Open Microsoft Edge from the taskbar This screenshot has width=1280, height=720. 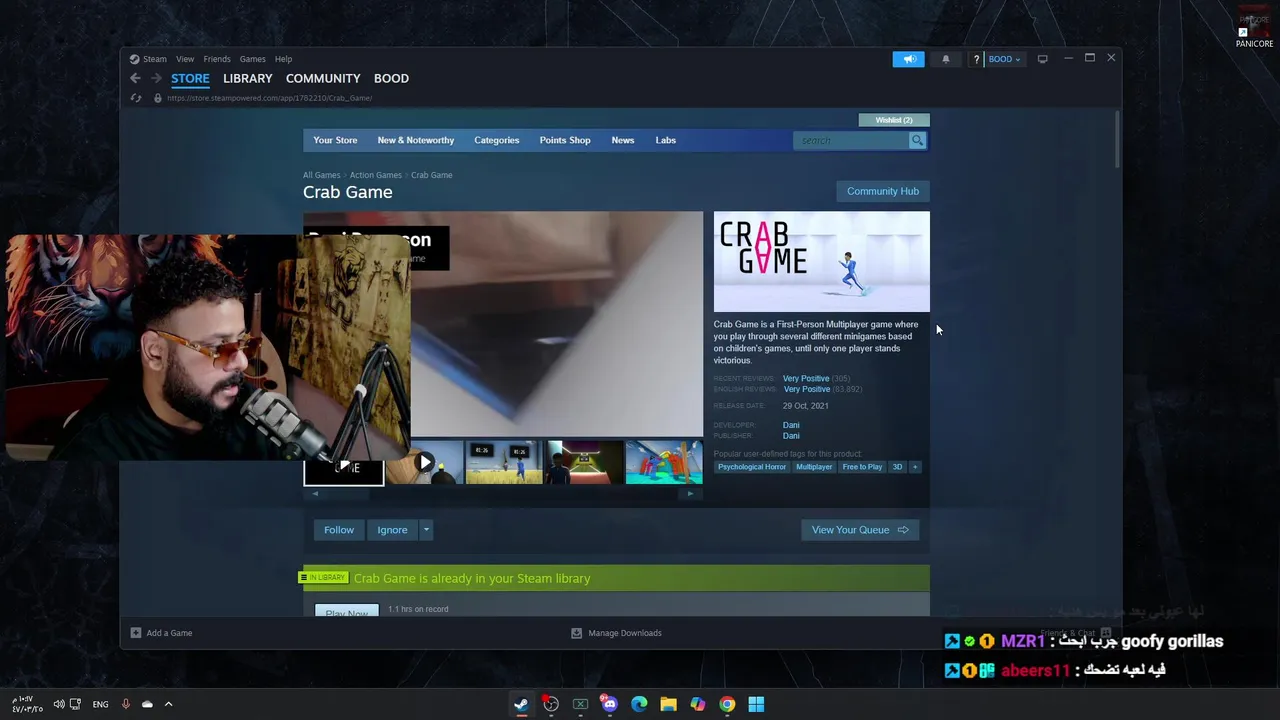[639, 704]
